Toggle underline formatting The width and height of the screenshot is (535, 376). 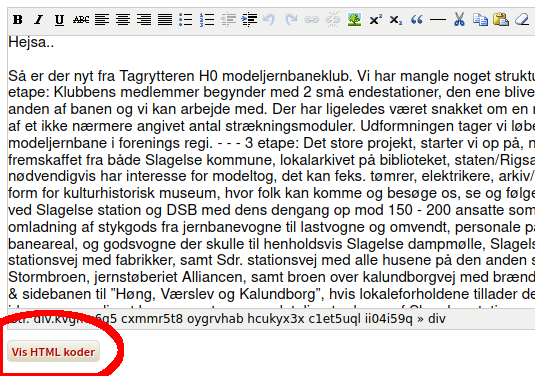point(59,20)
